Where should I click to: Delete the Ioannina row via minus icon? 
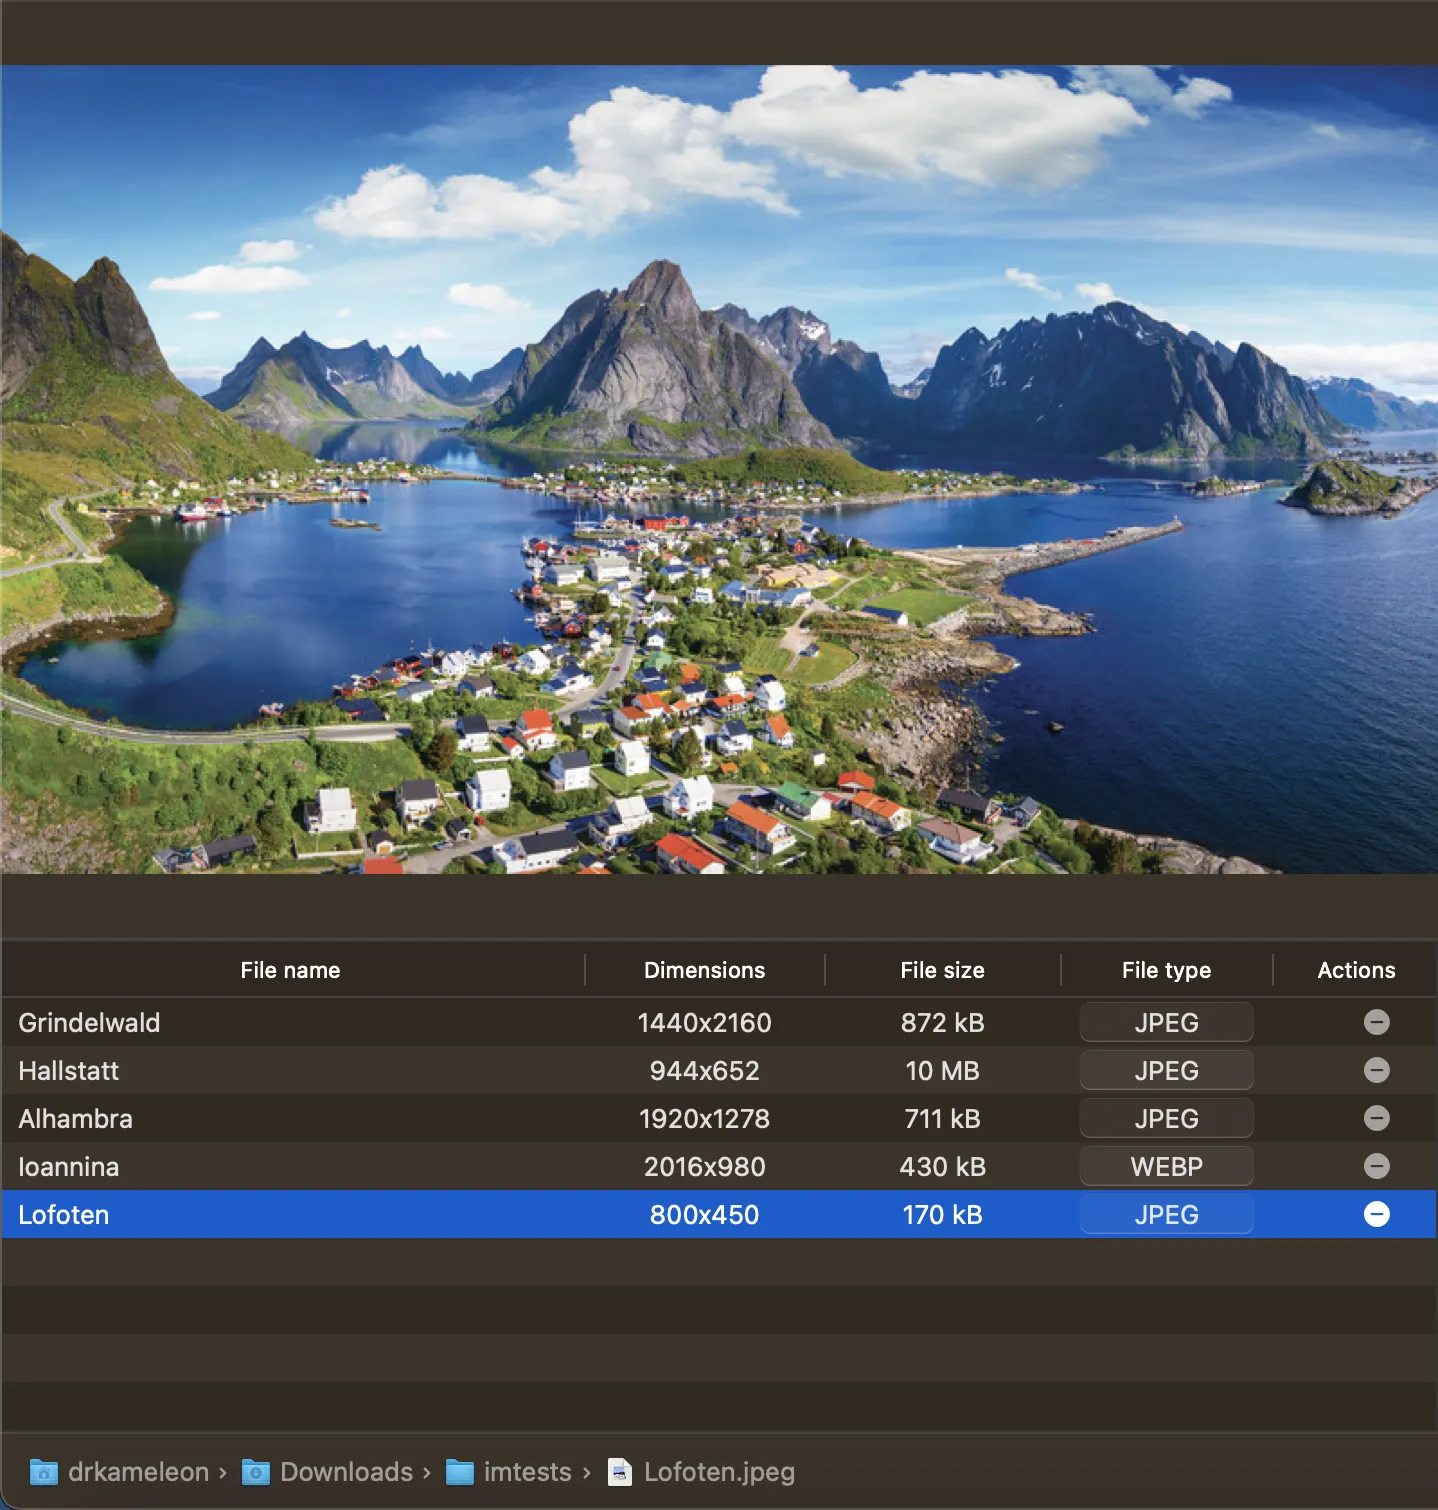1376,1166
